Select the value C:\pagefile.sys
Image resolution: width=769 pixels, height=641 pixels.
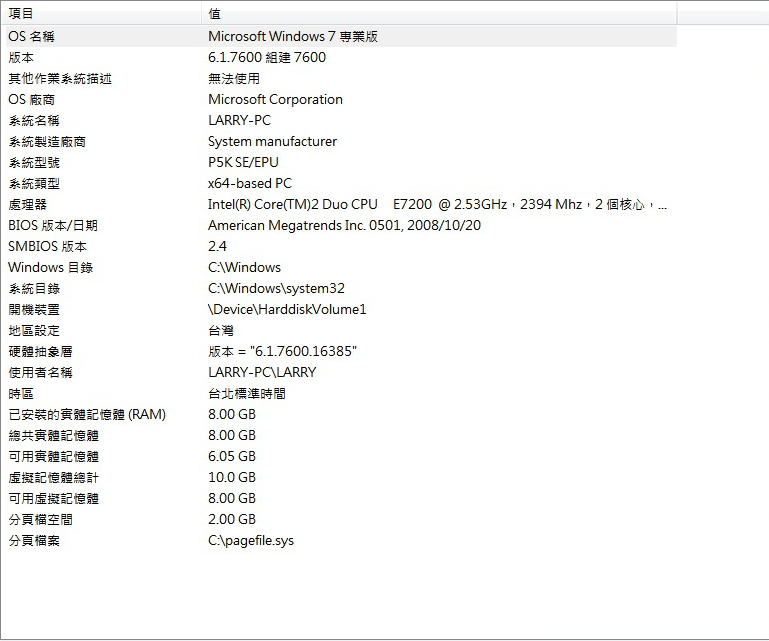251,541
